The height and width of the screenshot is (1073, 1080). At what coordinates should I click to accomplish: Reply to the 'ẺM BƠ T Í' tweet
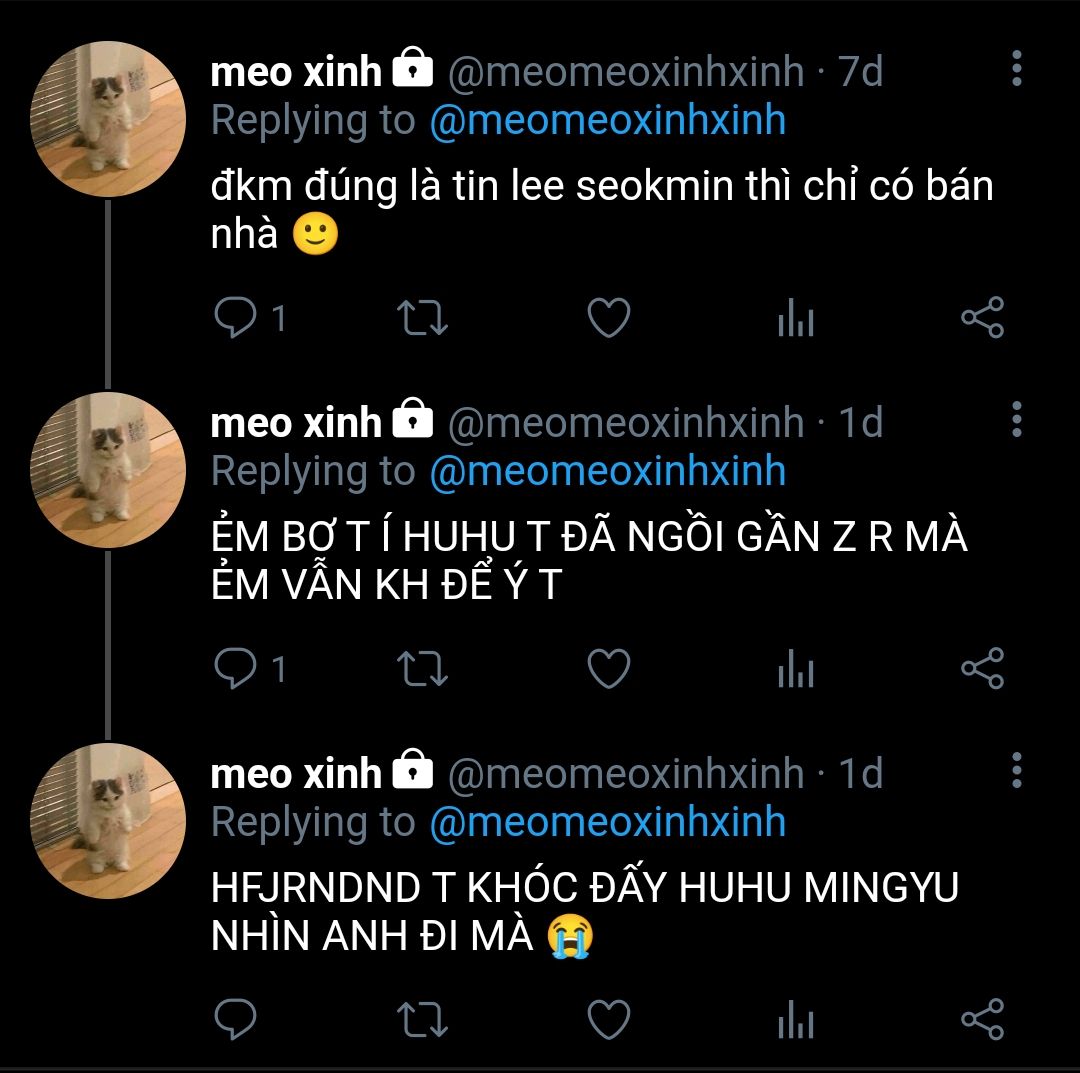click(236, 669)
